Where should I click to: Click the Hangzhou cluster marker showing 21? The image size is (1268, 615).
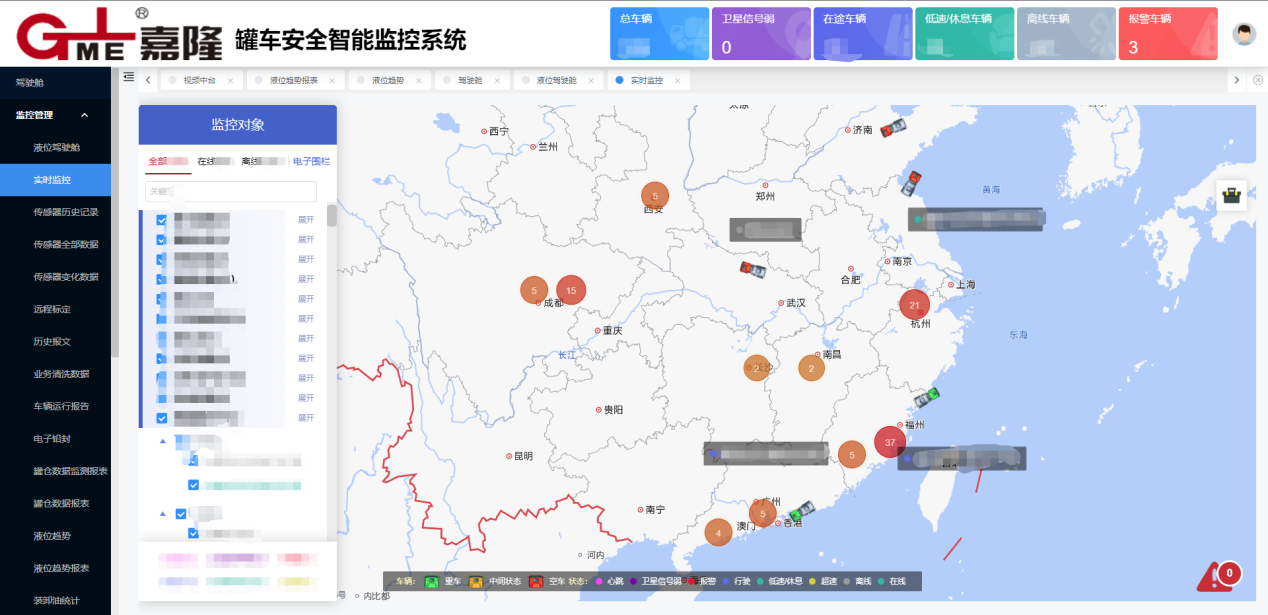tap(914, 305)
